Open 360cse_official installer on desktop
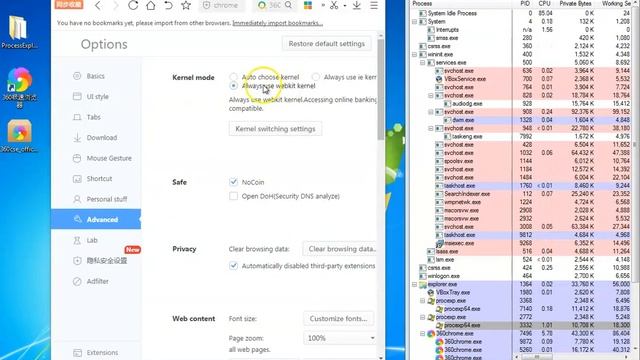Screen dimensions: 640x360 pyautogui.click(x=19, y=136)
